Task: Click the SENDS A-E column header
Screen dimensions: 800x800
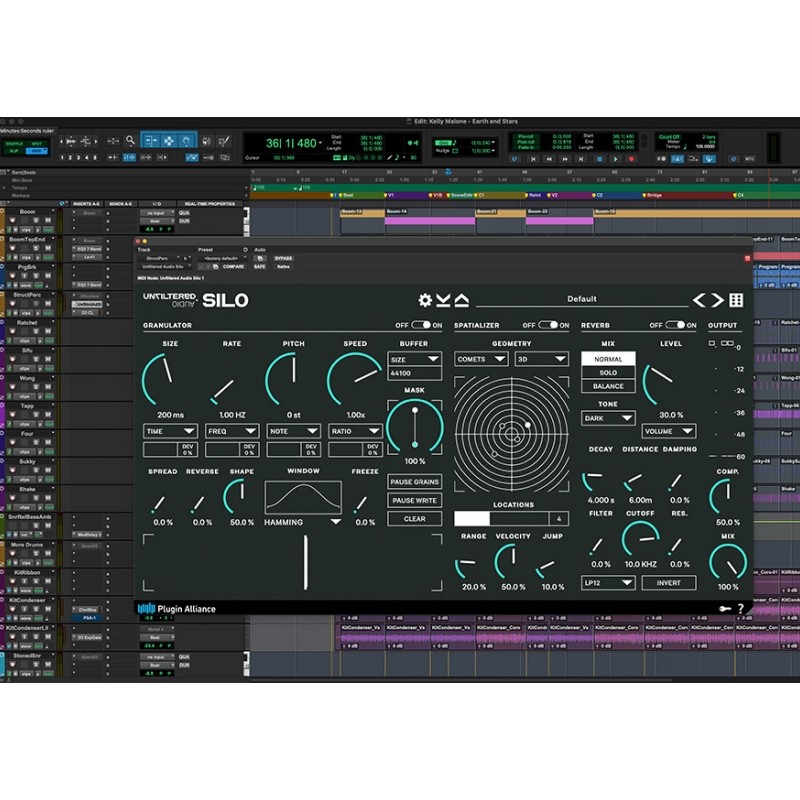Action: pos(120,204)
